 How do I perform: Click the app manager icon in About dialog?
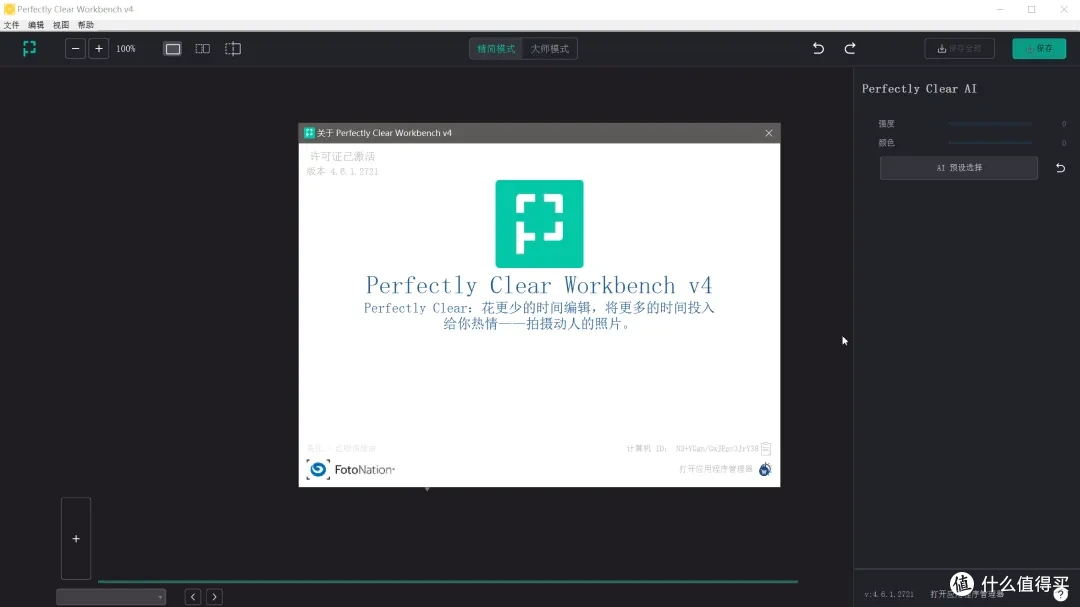[x=765, y=469]
